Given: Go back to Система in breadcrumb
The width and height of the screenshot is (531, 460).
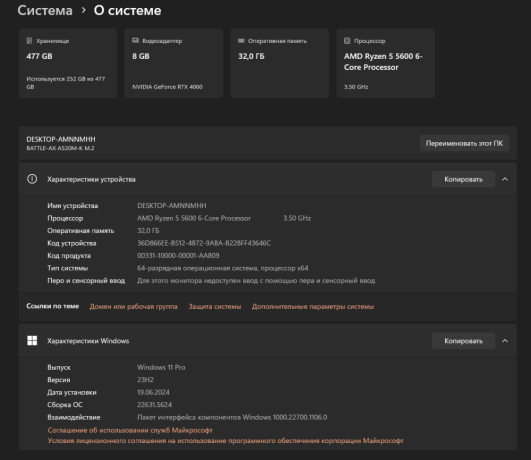Looking at the screenshot, I should [x=45, y=11].
